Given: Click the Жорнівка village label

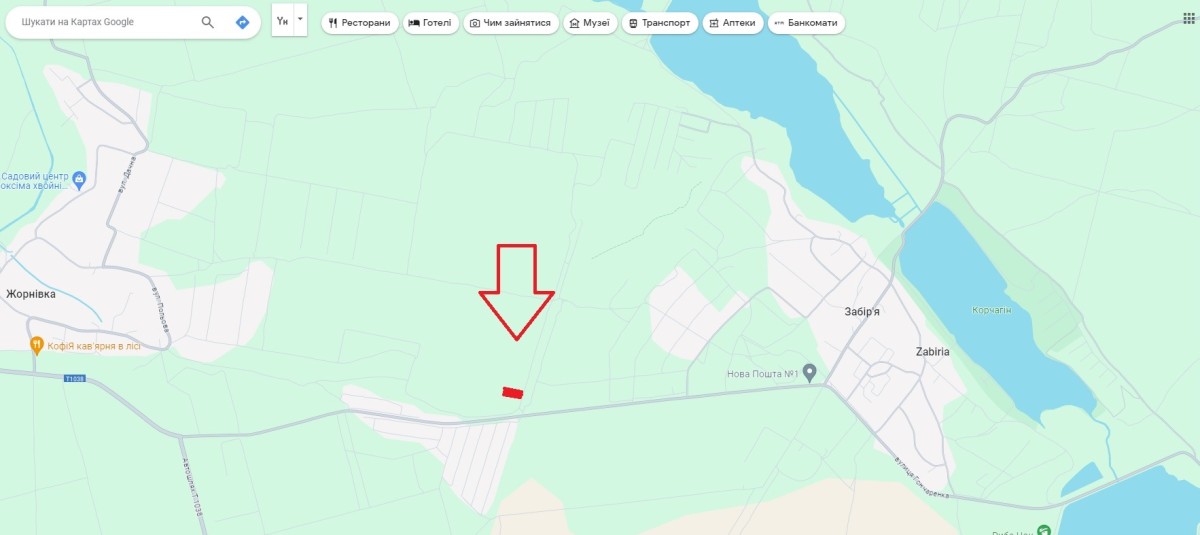Looking at the screenshot, I should coord(31,295).
